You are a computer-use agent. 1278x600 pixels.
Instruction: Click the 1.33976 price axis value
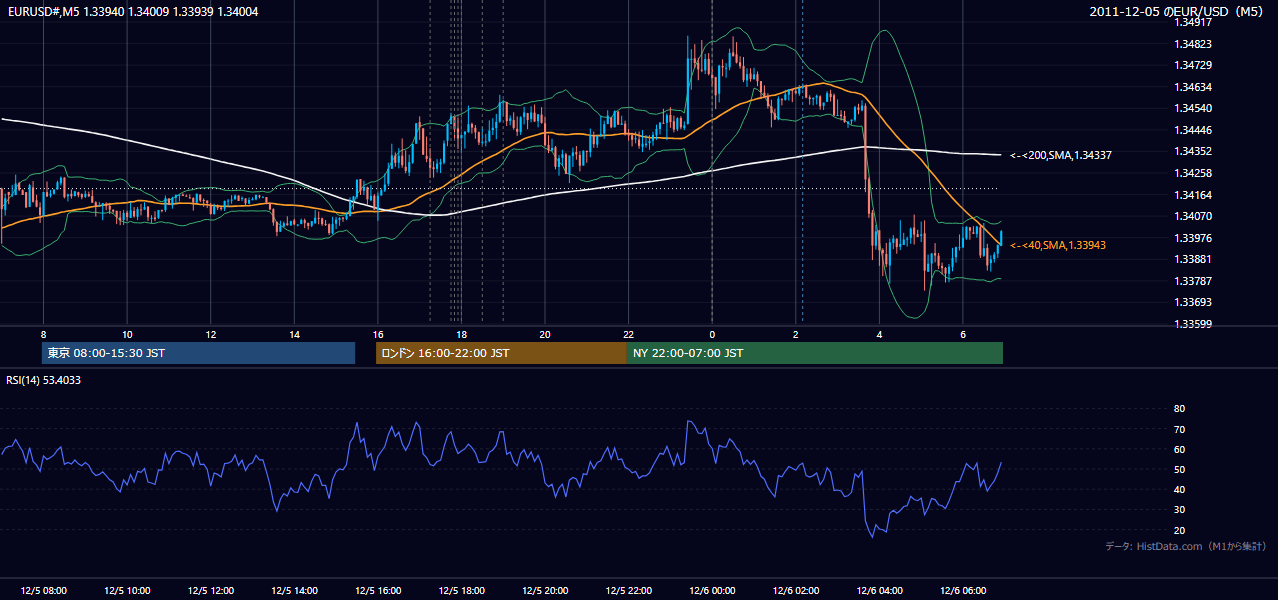point(1193,238)
